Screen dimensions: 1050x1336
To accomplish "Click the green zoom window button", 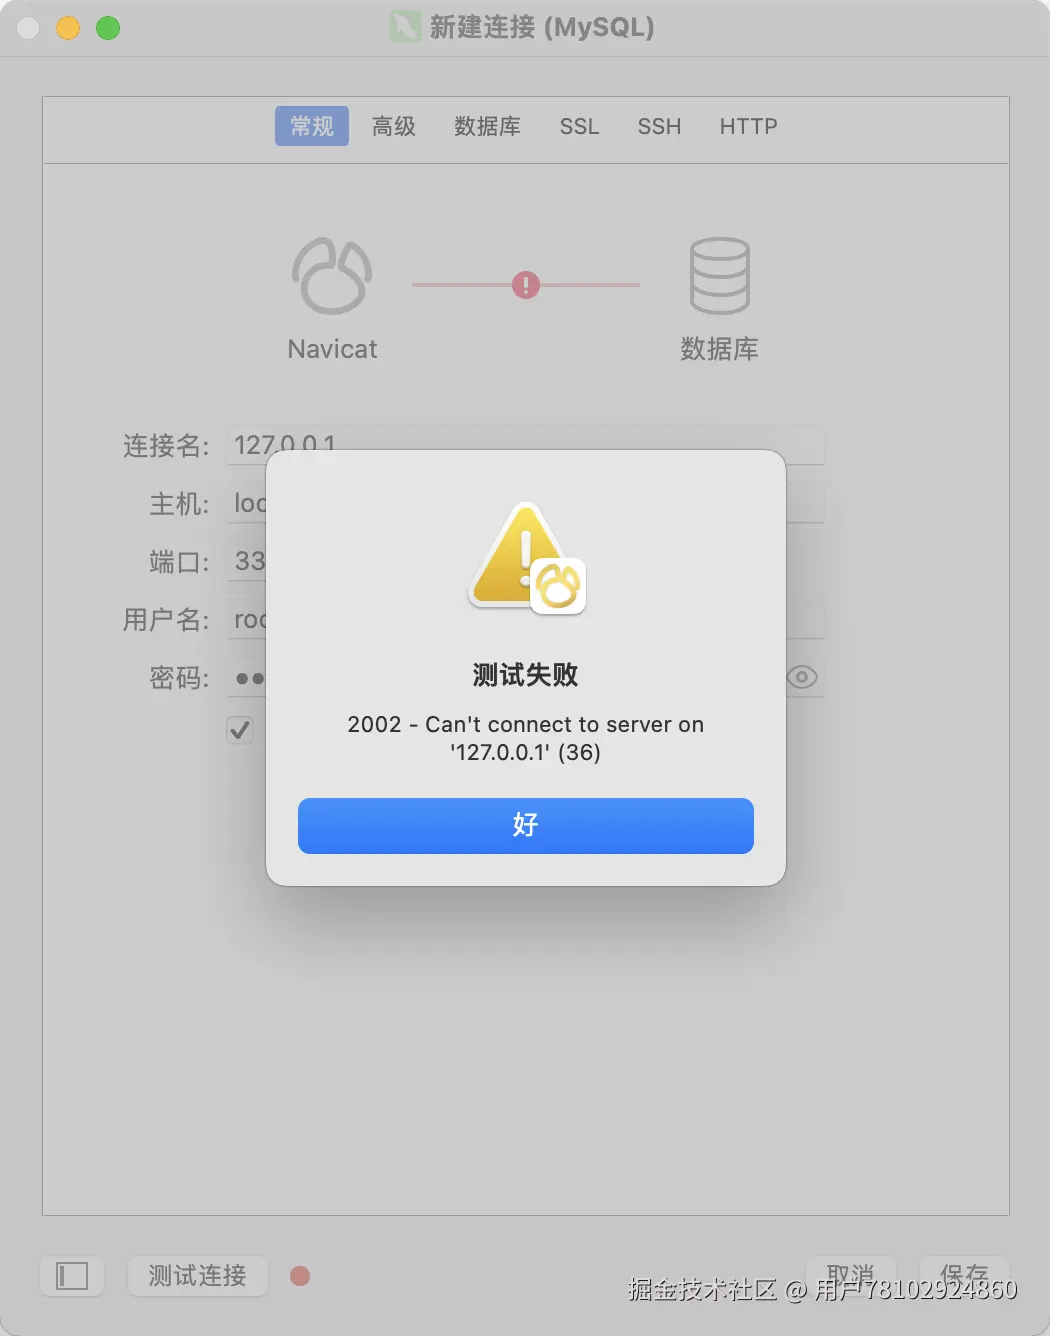I will click(108, 28).
